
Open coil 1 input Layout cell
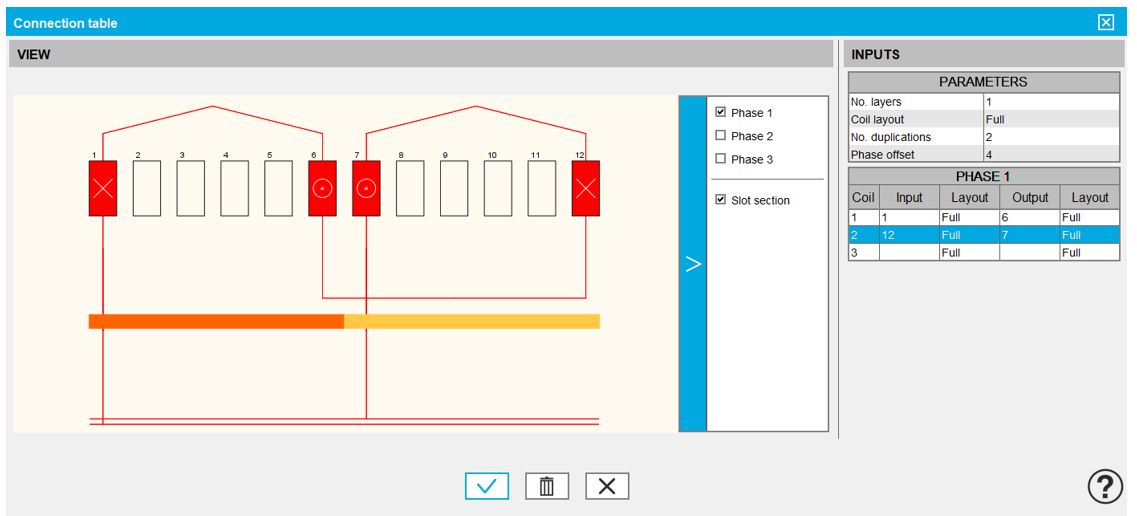(x=968, y=217)
